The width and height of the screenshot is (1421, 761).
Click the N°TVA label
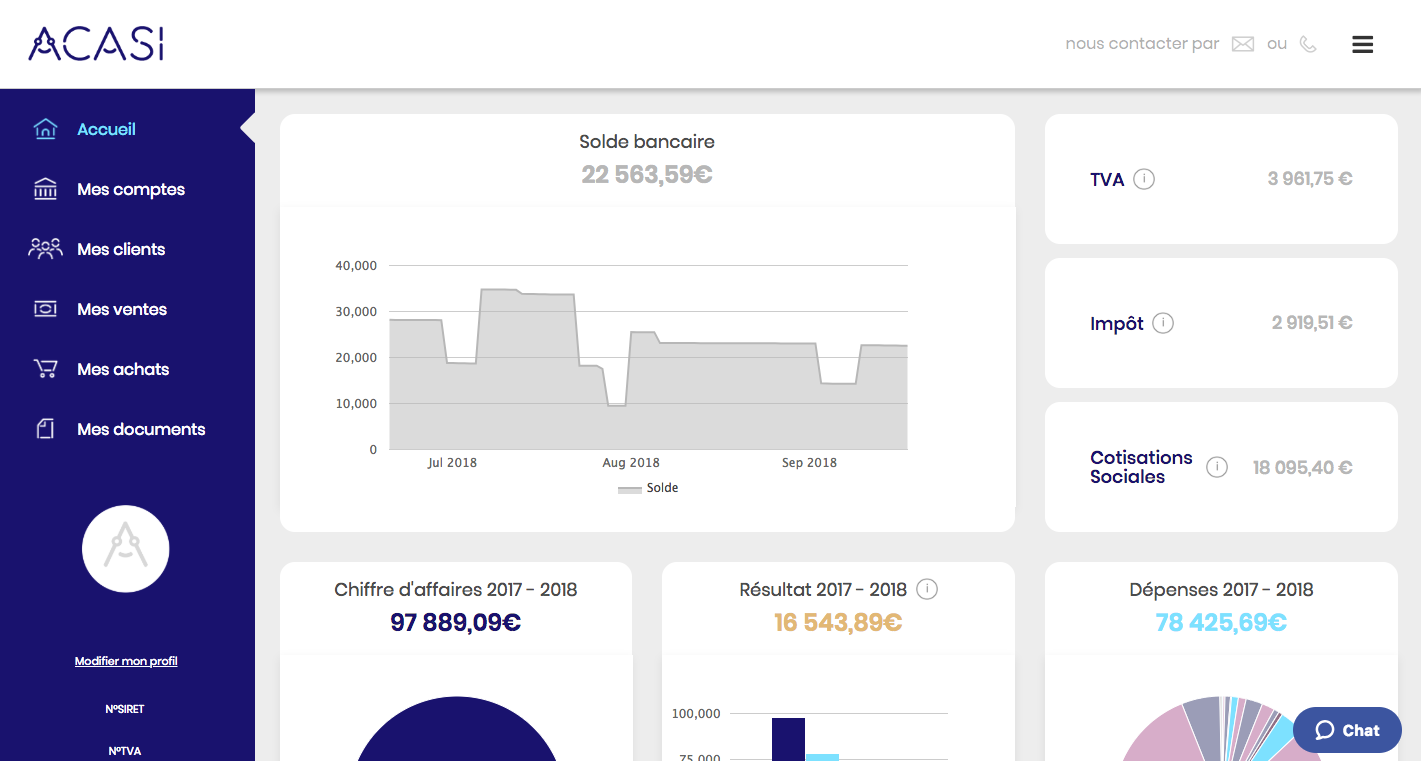pyautogui.click(x=126, y=751)
